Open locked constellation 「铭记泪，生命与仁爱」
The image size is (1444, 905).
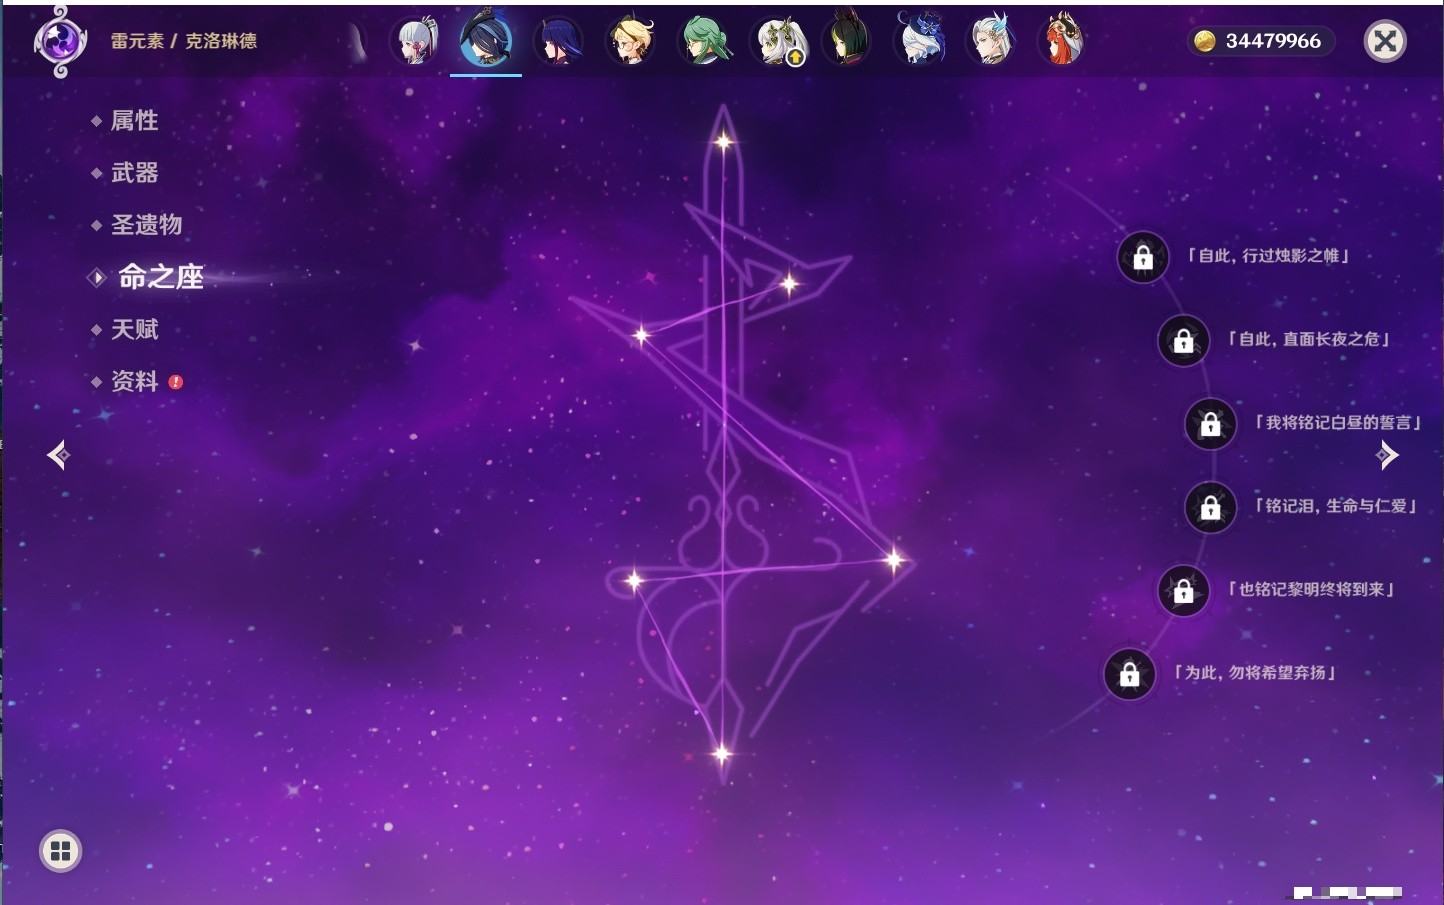tap(1210, 508)
